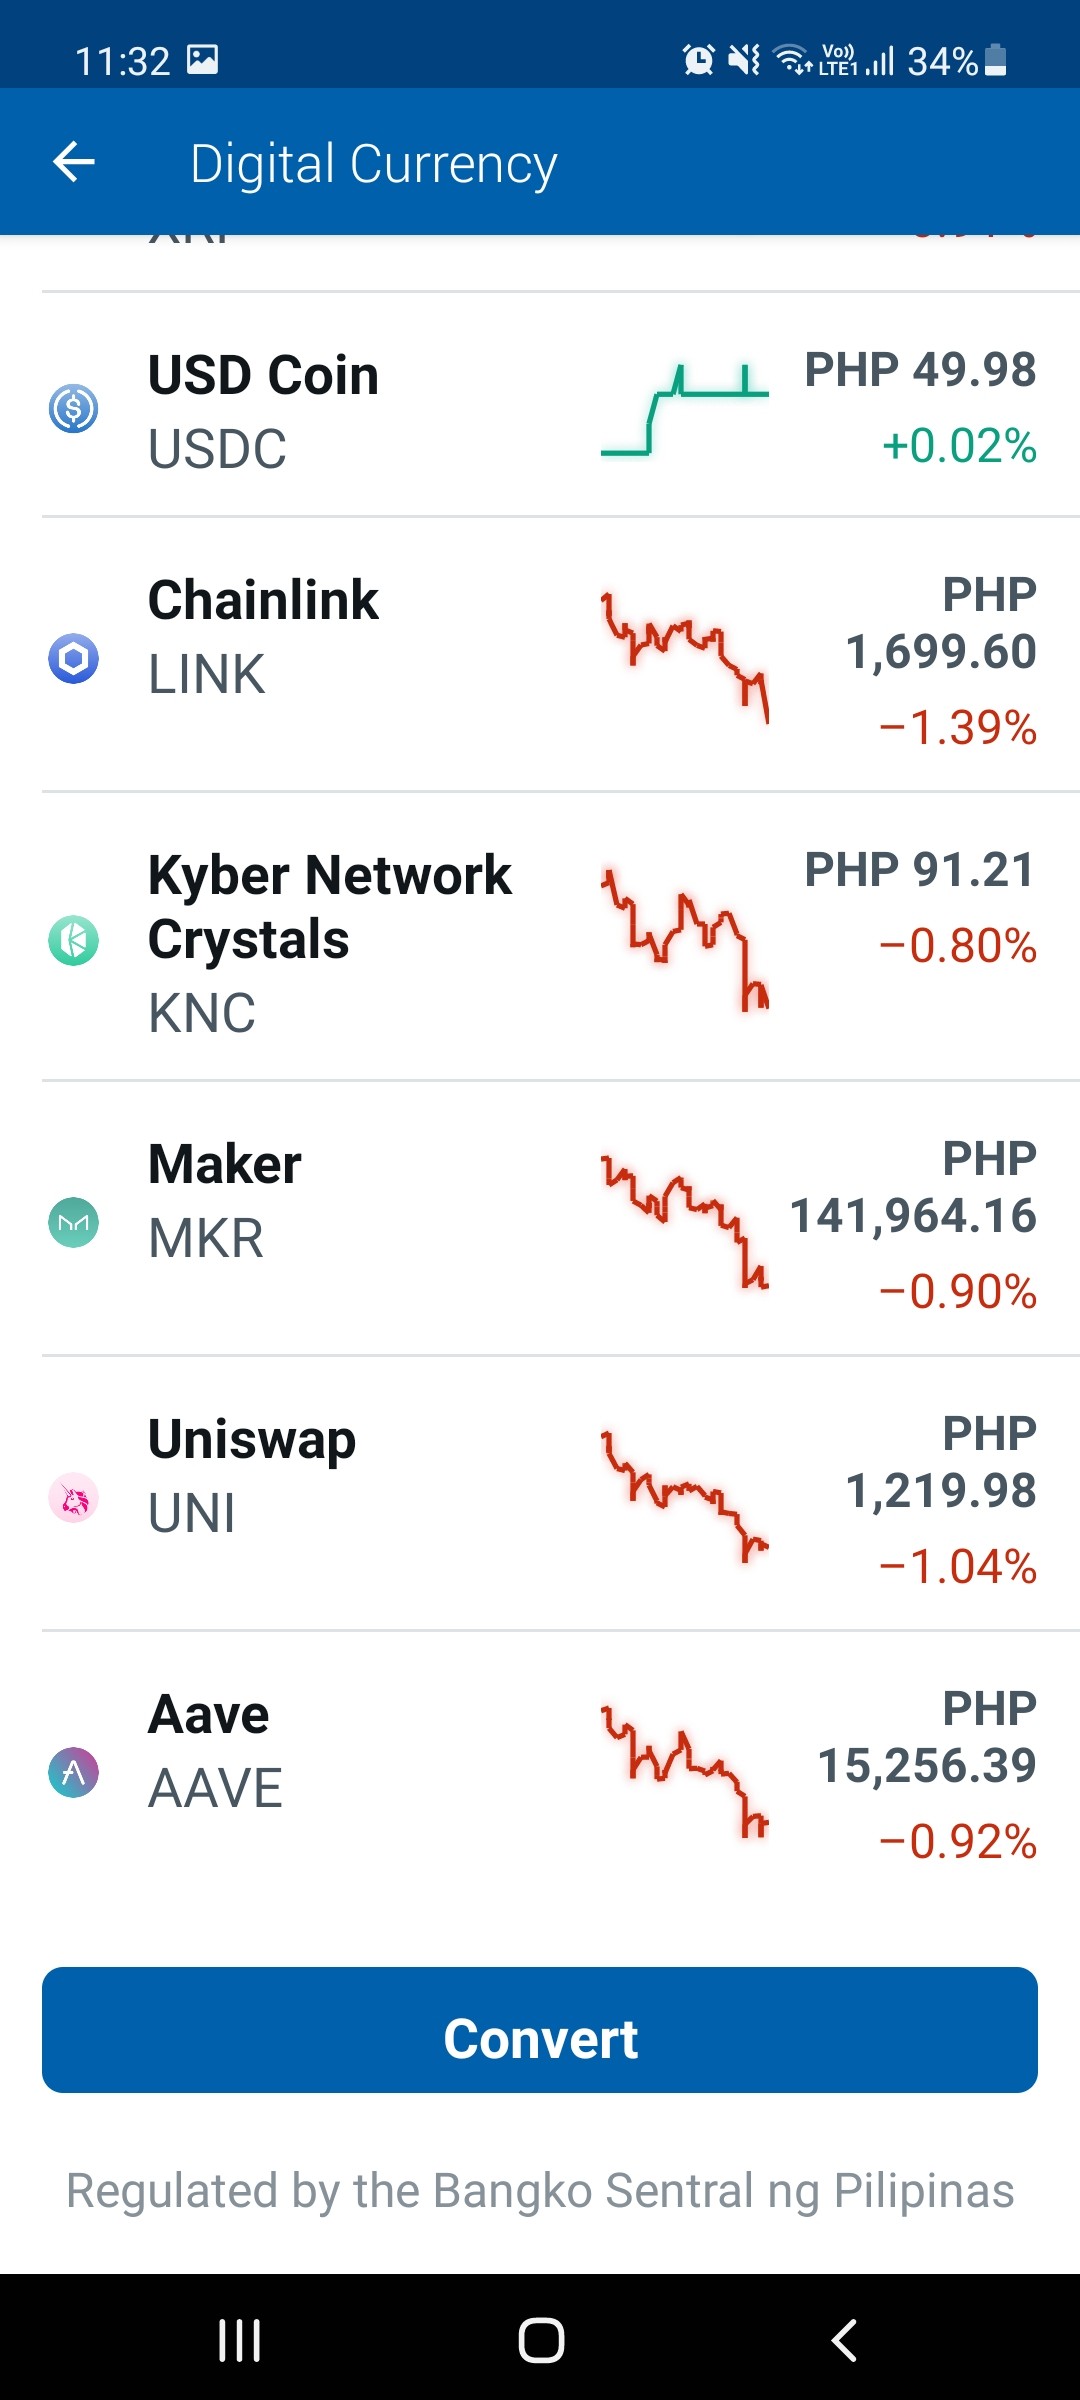Select the Maker price PHP 141,964.16

tap(913, 1187)
